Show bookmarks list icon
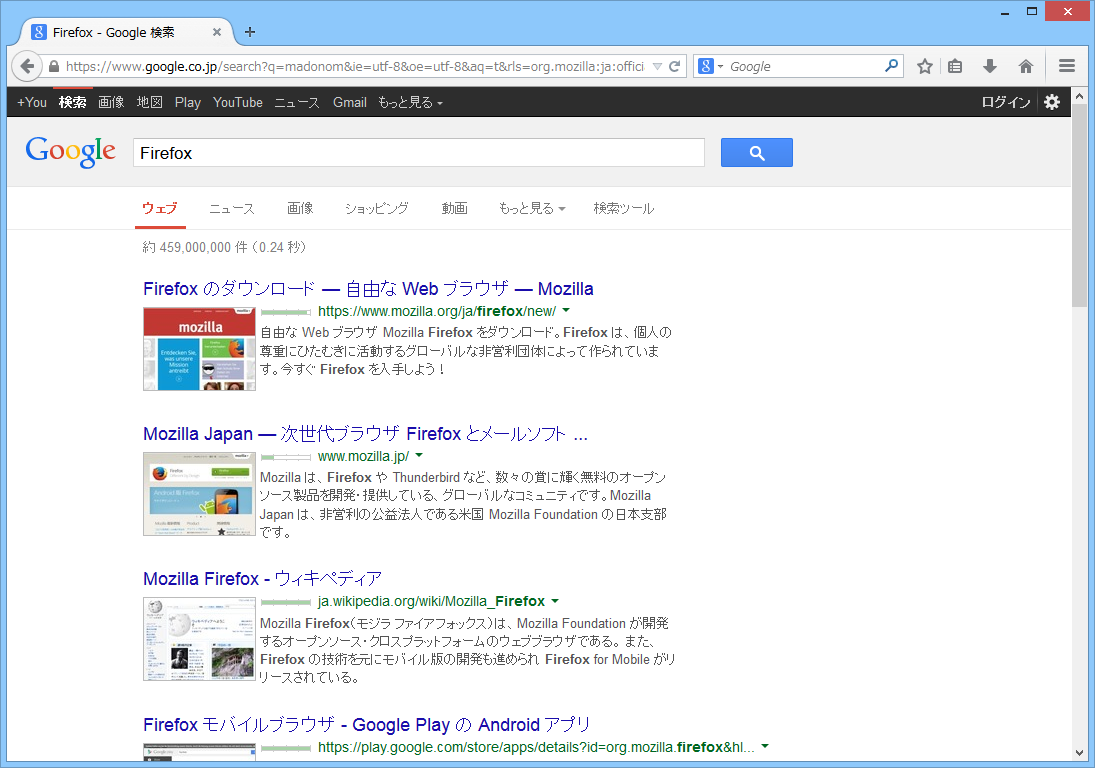1095x768 pixels. click(x=955, y=66)
